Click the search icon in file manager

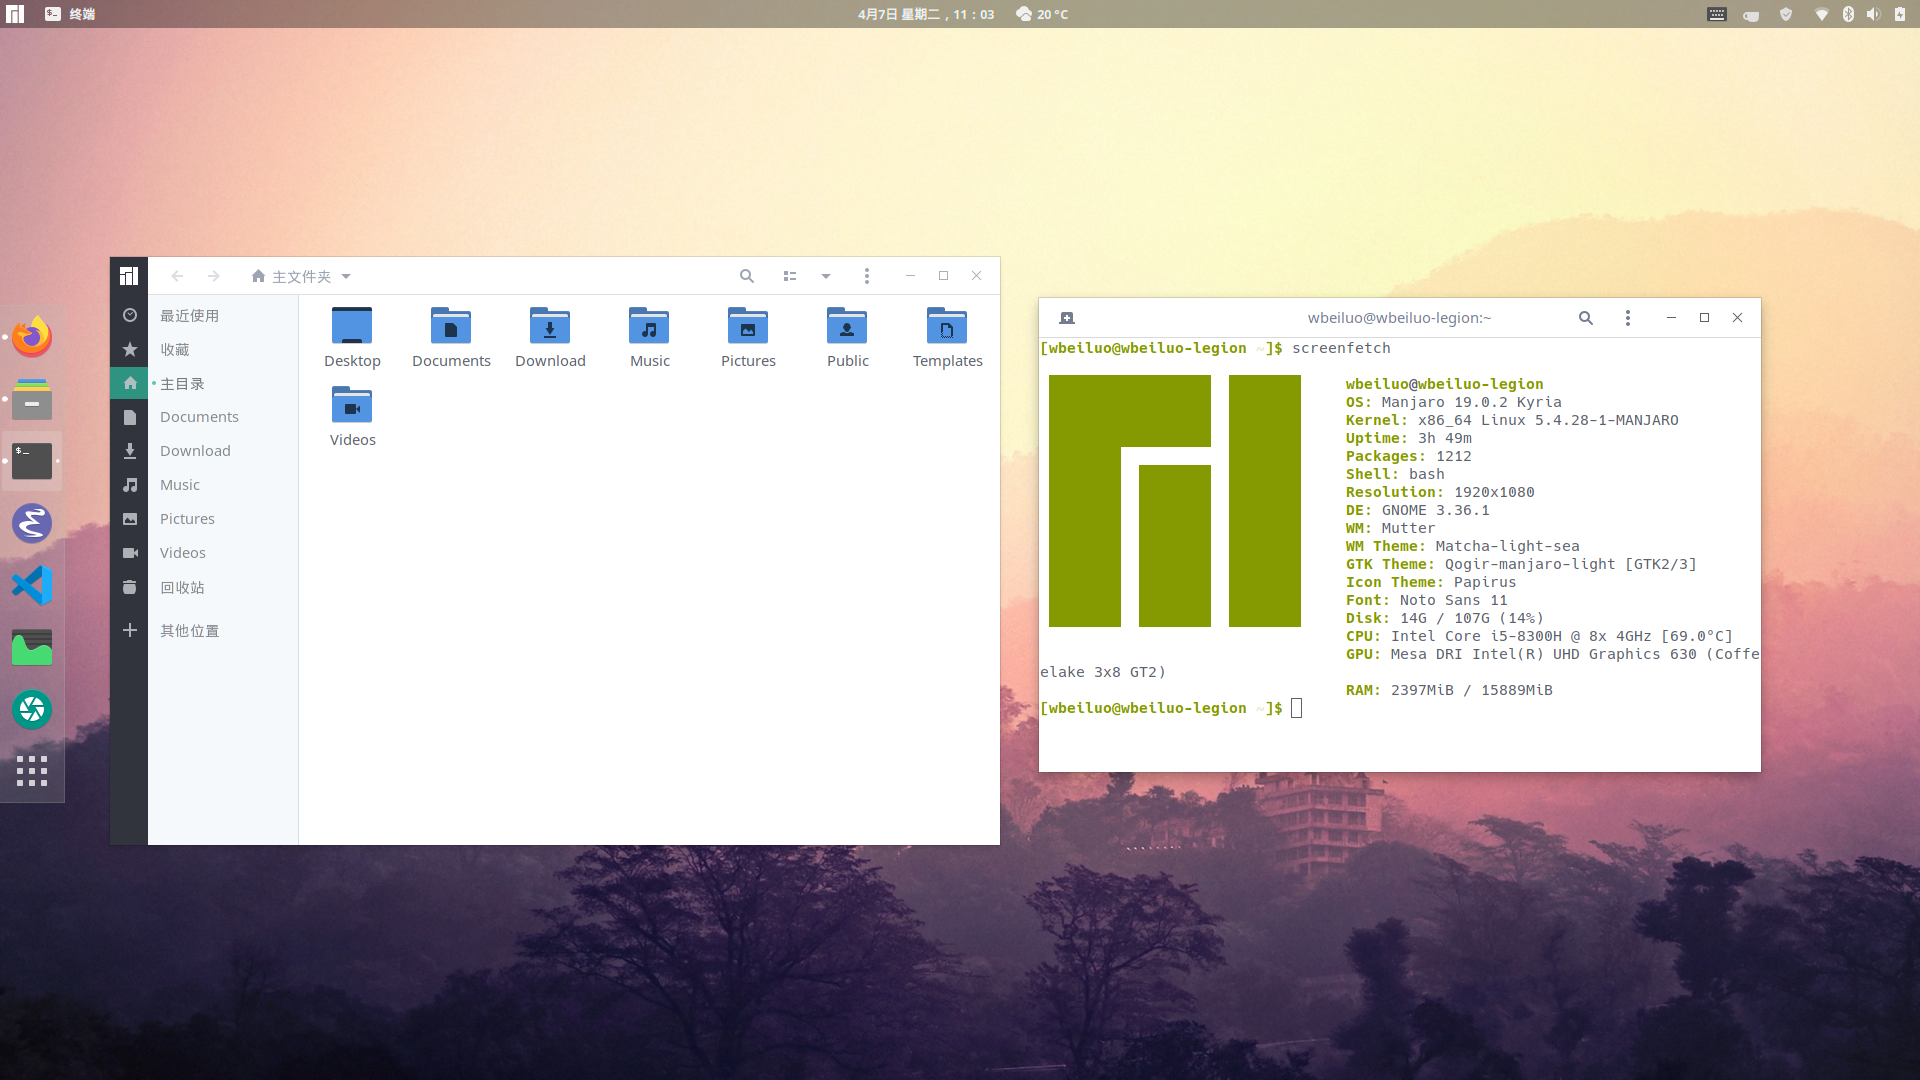coord(746,276)
